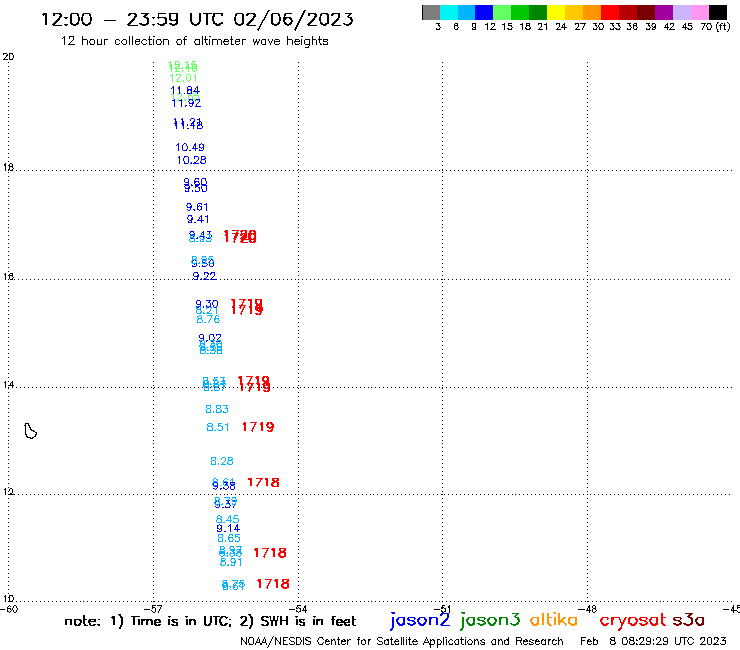Select the 9.61 wave height reading

point(197,207)
